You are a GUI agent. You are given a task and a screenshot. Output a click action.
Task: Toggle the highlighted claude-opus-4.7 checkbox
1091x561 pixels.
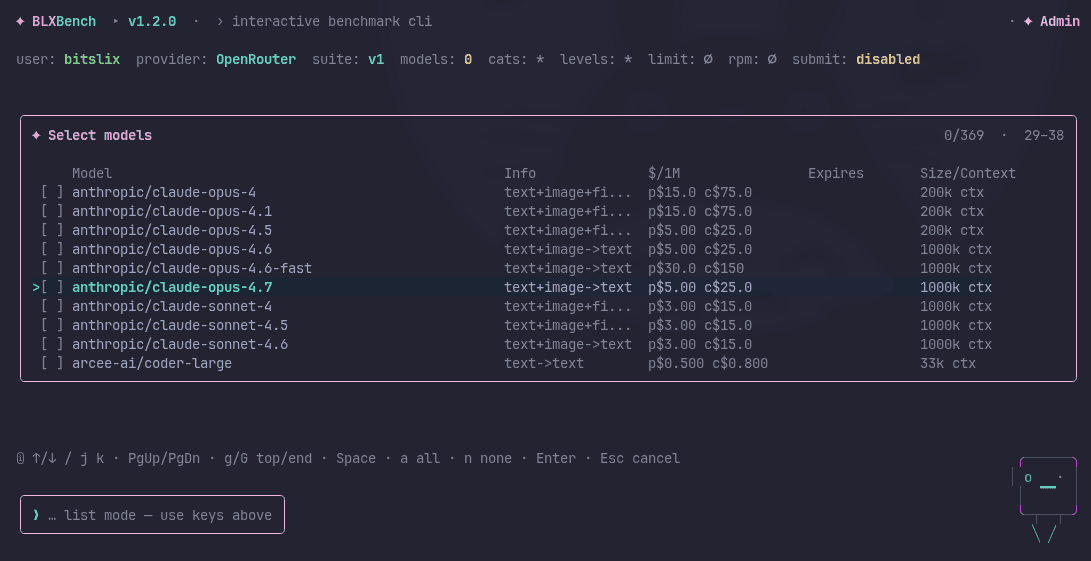[x=52, y=287]
